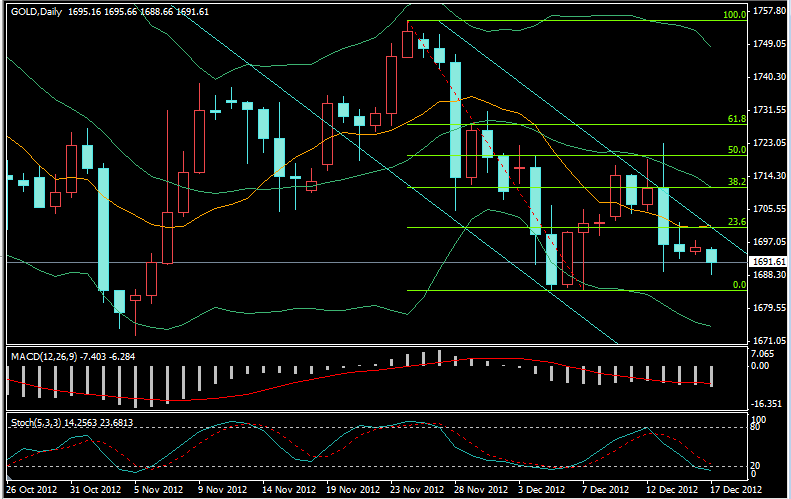Screen dimensions: 791x499
Task: Click the MACD scale value 7.065
Action: (x=762, y=354)
